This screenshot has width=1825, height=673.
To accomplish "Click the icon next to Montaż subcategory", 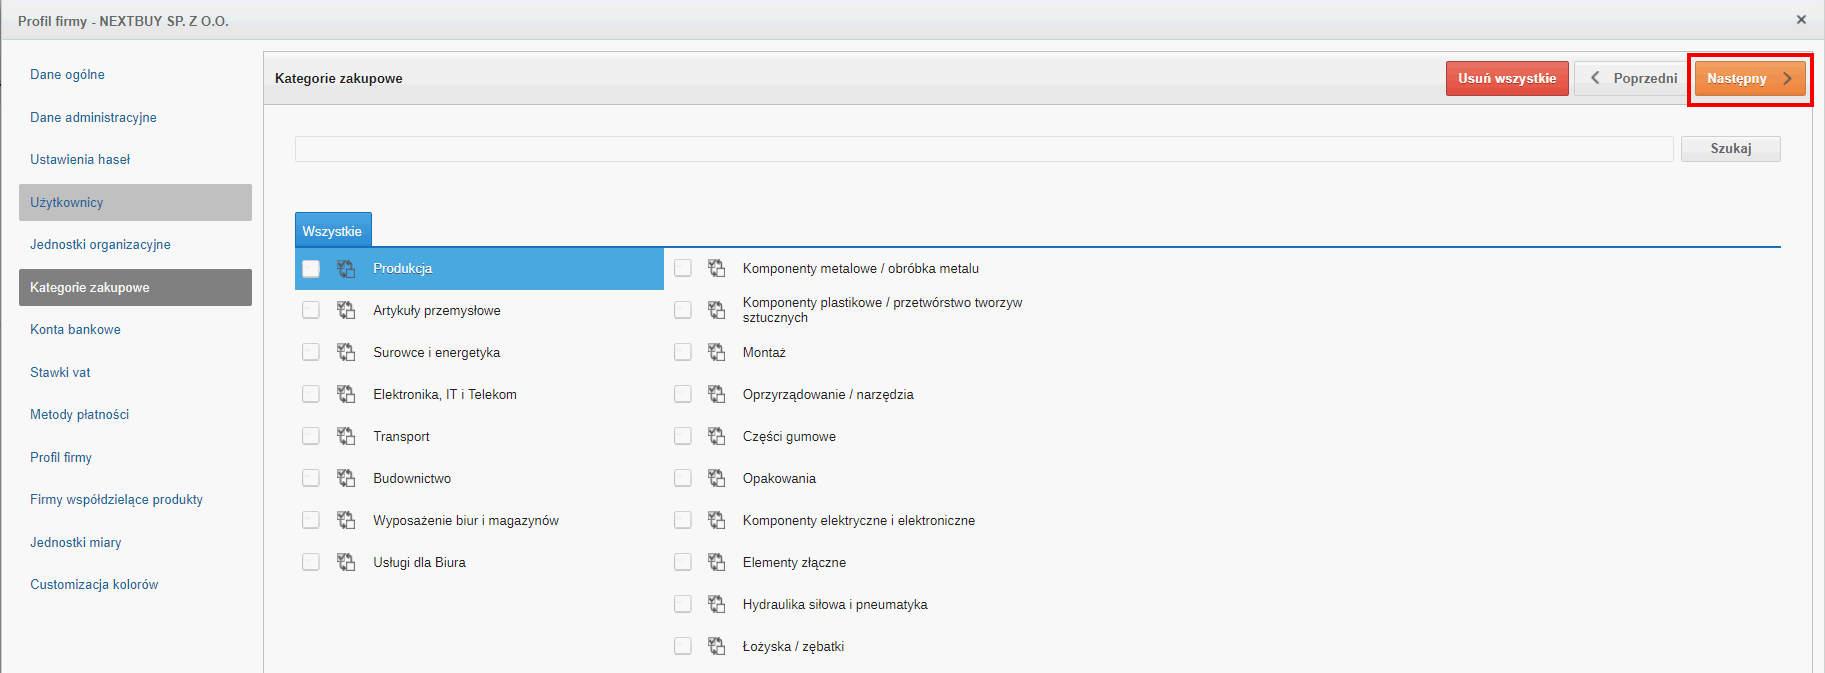I will coord(716,353).
